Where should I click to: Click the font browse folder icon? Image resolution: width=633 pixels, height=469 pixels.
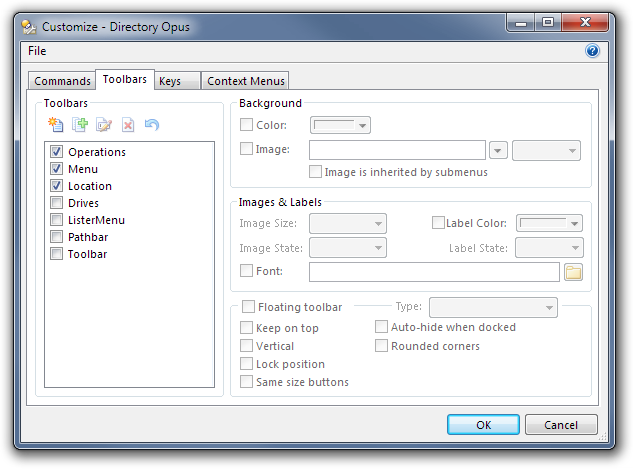pyautogui.click(x=573, y=272)
